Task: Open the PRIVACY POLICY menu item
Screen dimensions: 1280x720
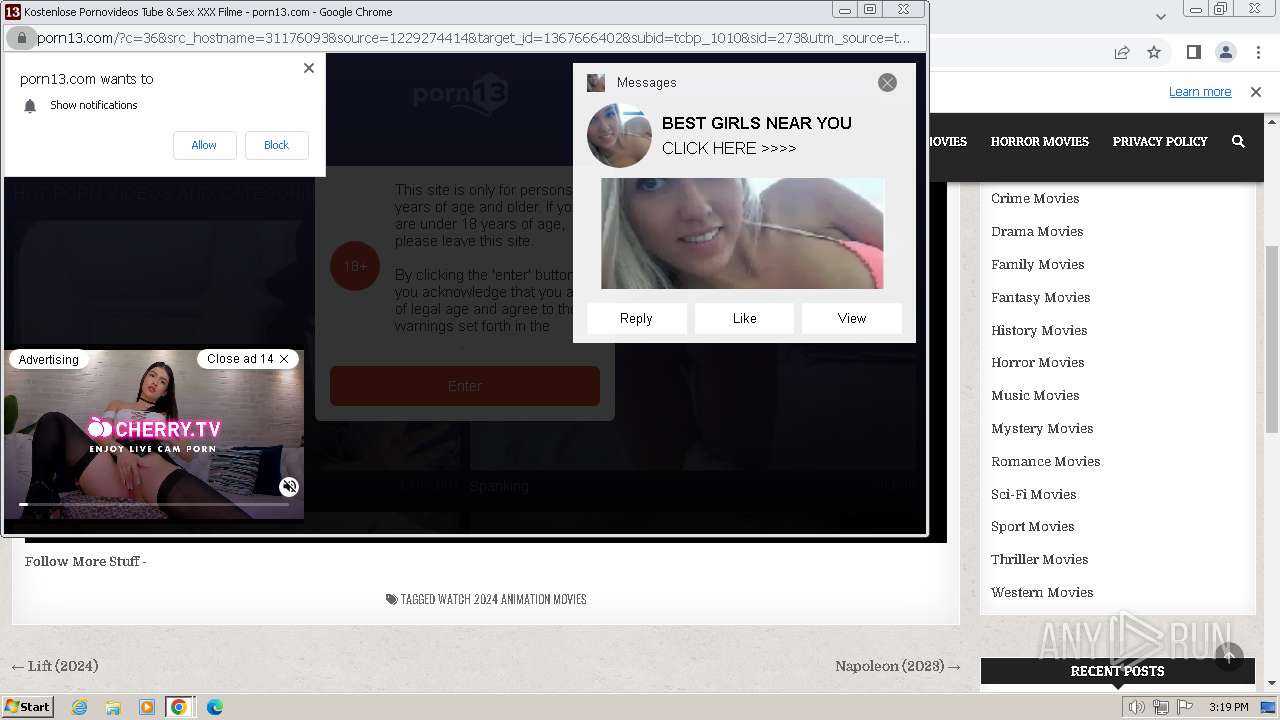Action: [x=1160, y=142]
